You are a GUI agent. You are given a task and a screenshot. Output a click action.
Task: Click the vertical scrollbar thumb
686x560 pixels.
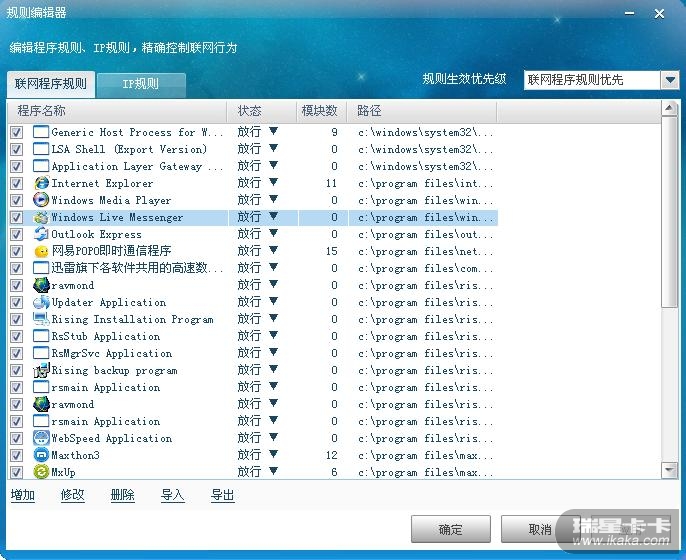pyautogui.click(x=669, y=211)
